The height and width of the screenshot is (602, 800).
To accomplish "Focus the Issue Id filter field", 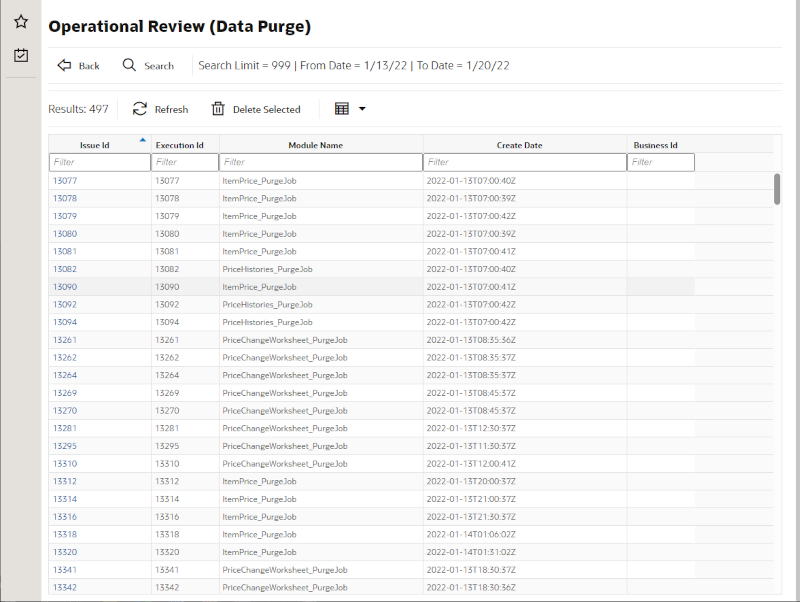I will [100, 162].
